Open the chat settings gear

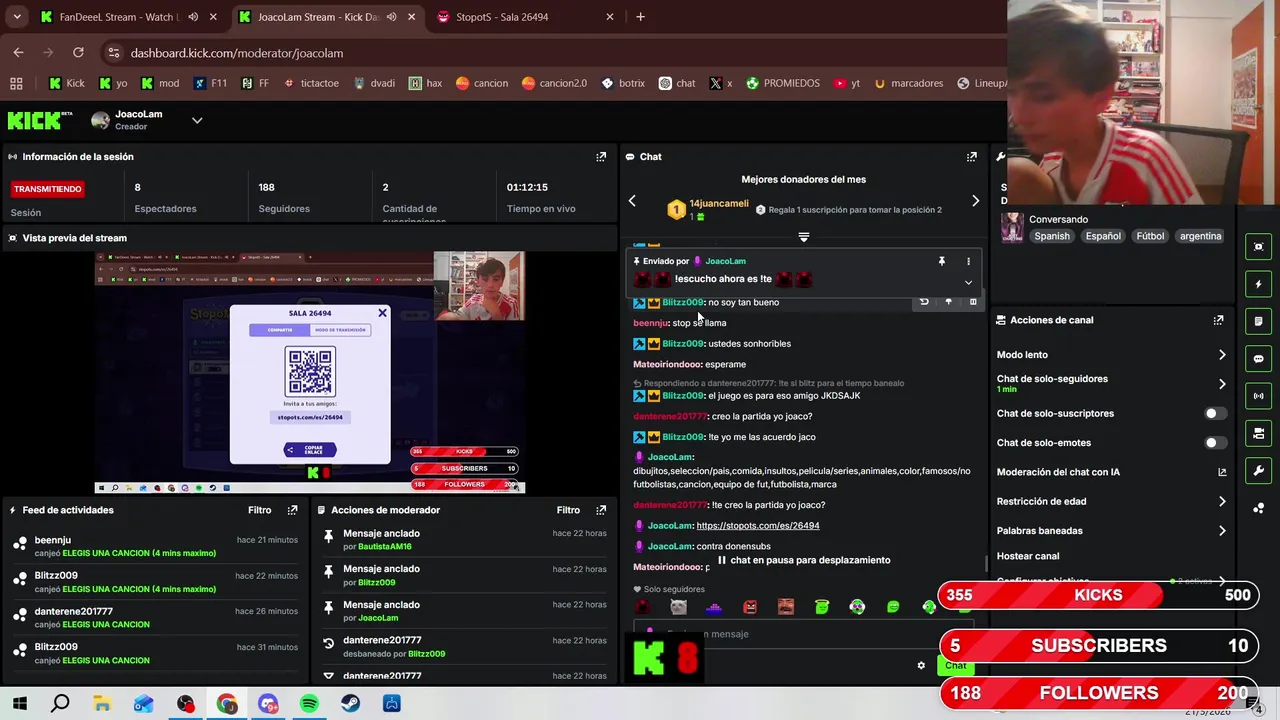click(921, 665)
